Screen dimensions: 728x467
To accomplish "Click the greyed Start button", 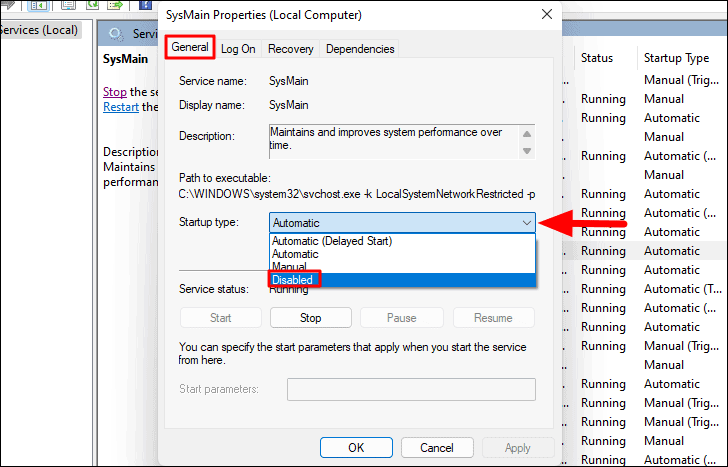I will pyautogui.click(x=221, y=318).
